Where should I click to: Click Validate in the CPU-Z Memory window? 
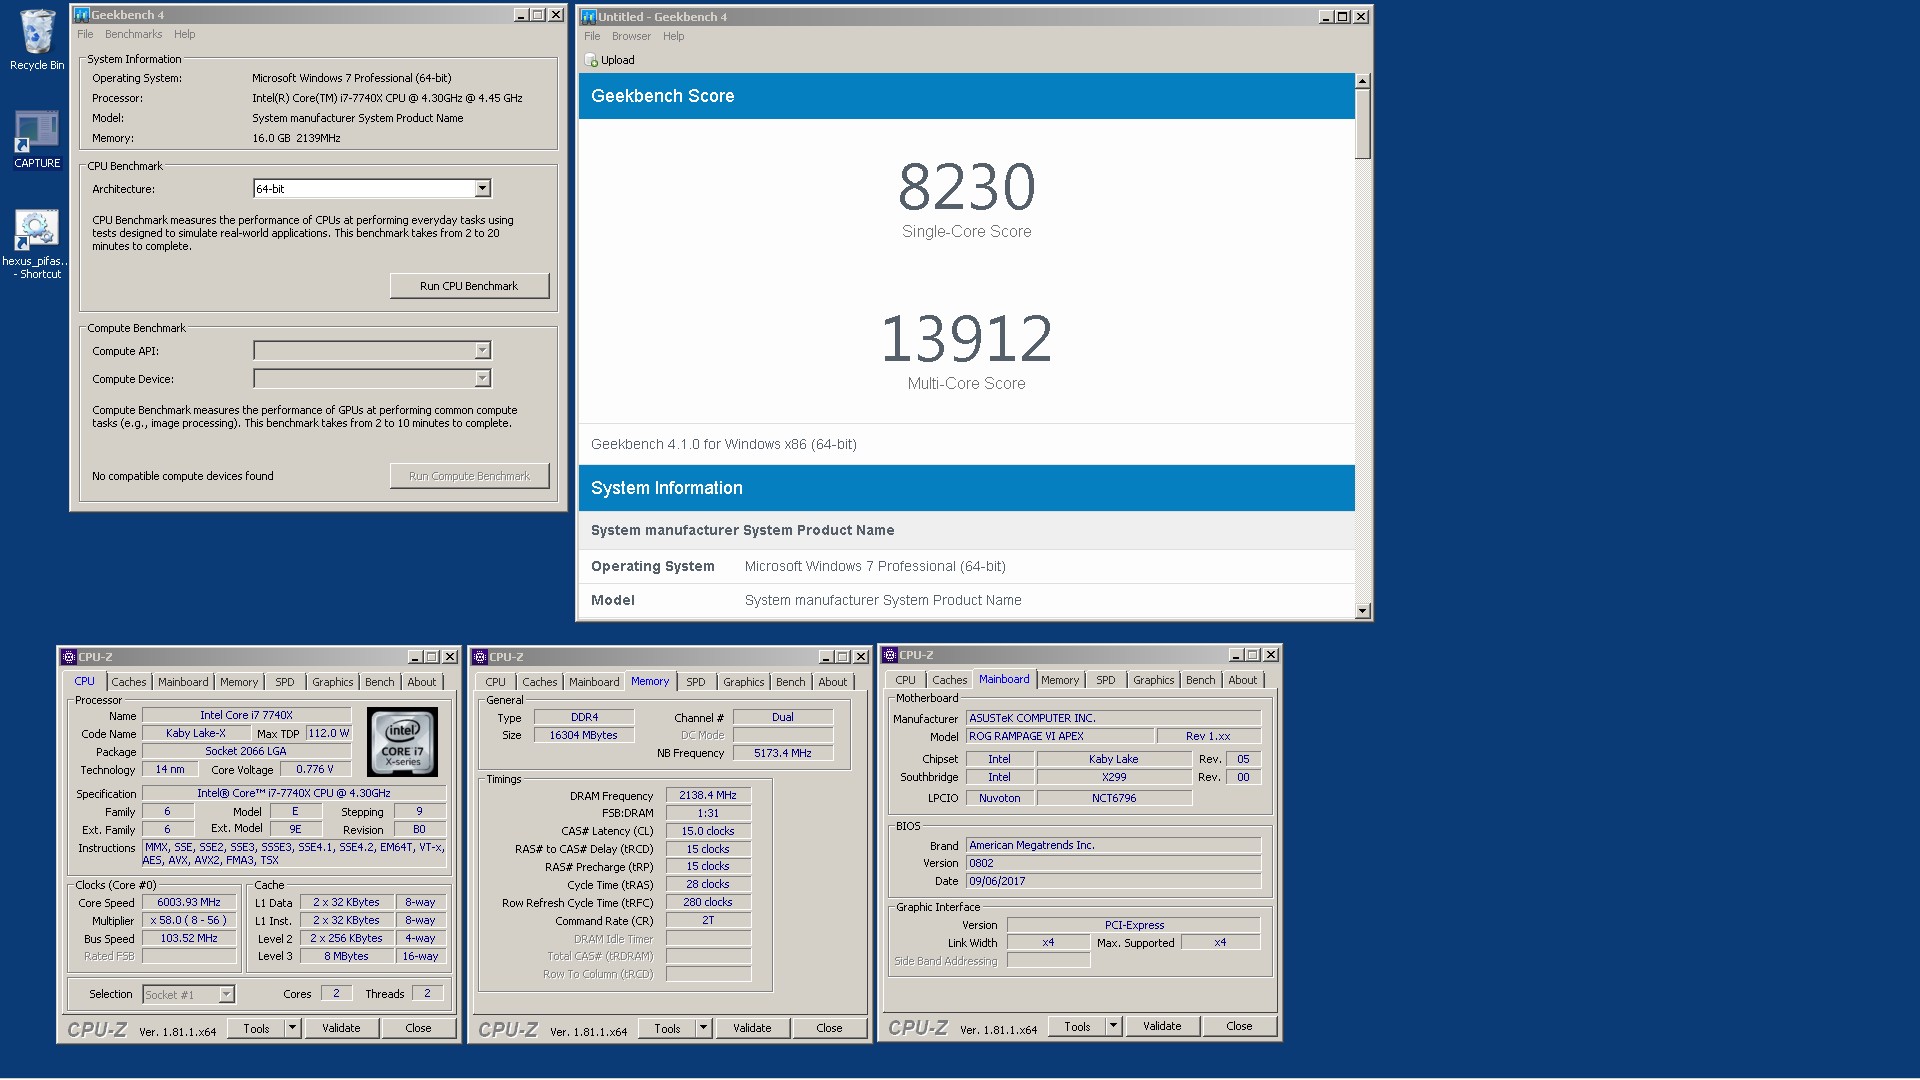752,1028
